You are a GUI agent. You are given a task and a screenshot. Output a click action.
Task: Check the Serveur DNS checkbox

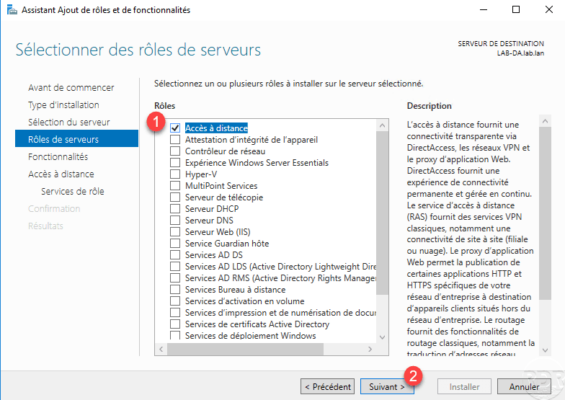(x=175, y=220)
